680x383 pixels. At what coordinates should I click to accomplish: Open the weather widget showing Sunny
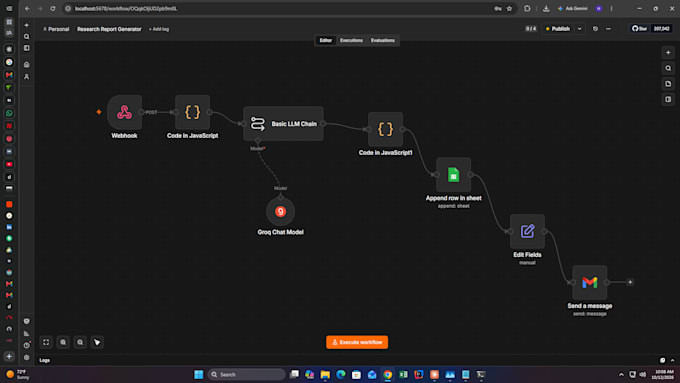pyautogui.click(x=17, y=374)
